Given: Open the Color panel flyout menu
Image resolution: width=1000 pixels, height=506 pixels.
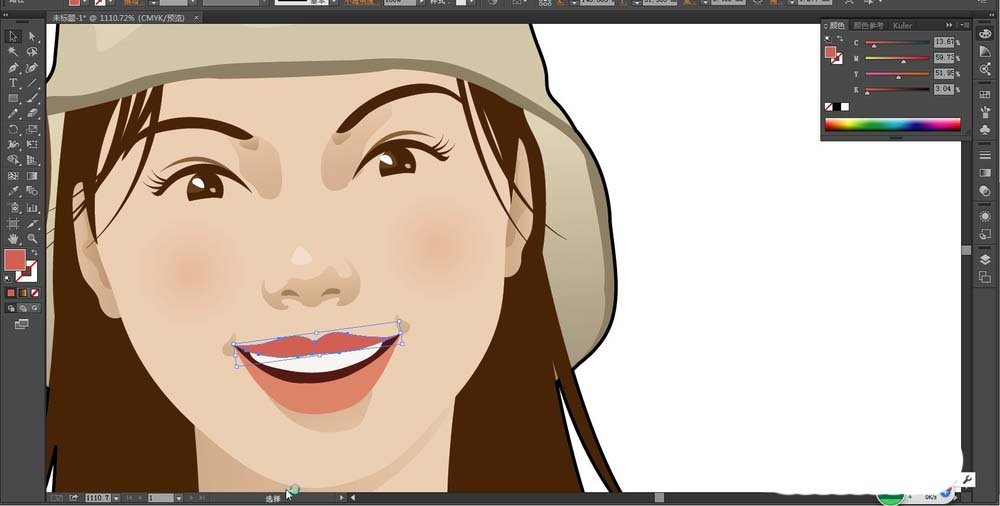Looking at the screenshot, I should coord(963,25).
